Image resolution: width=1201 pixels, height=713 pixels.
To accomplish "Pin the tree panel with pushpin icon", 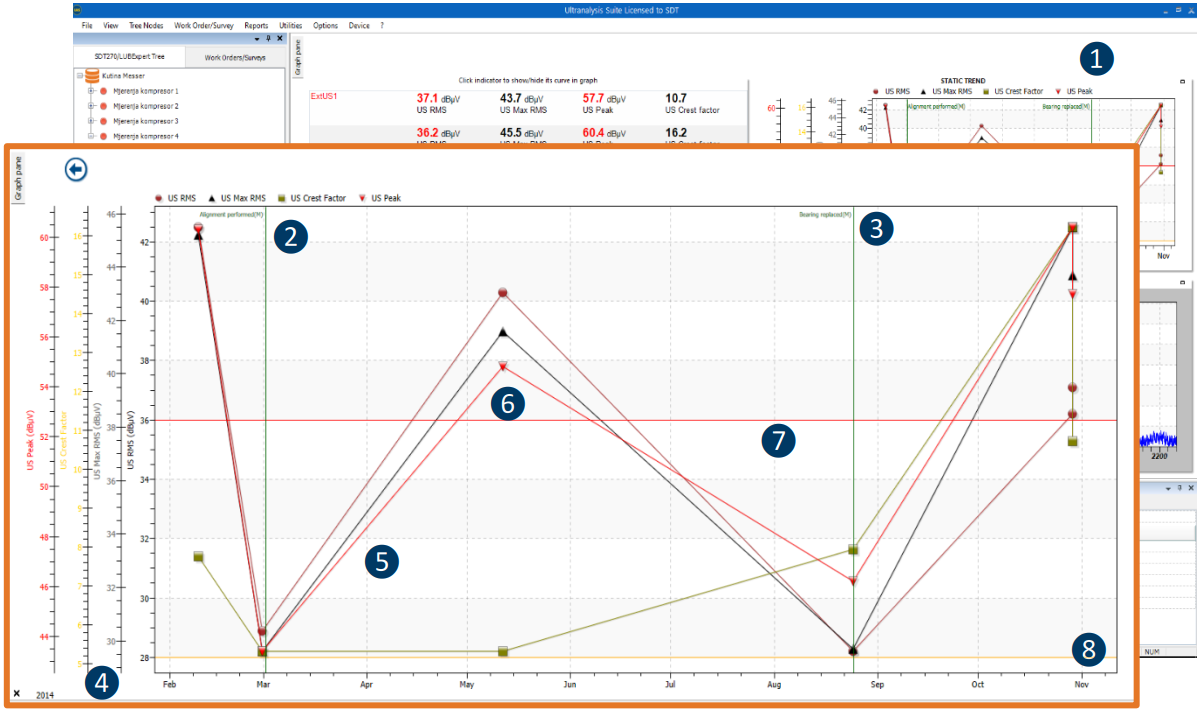I will pyautogui.click(x=268, y=38).
